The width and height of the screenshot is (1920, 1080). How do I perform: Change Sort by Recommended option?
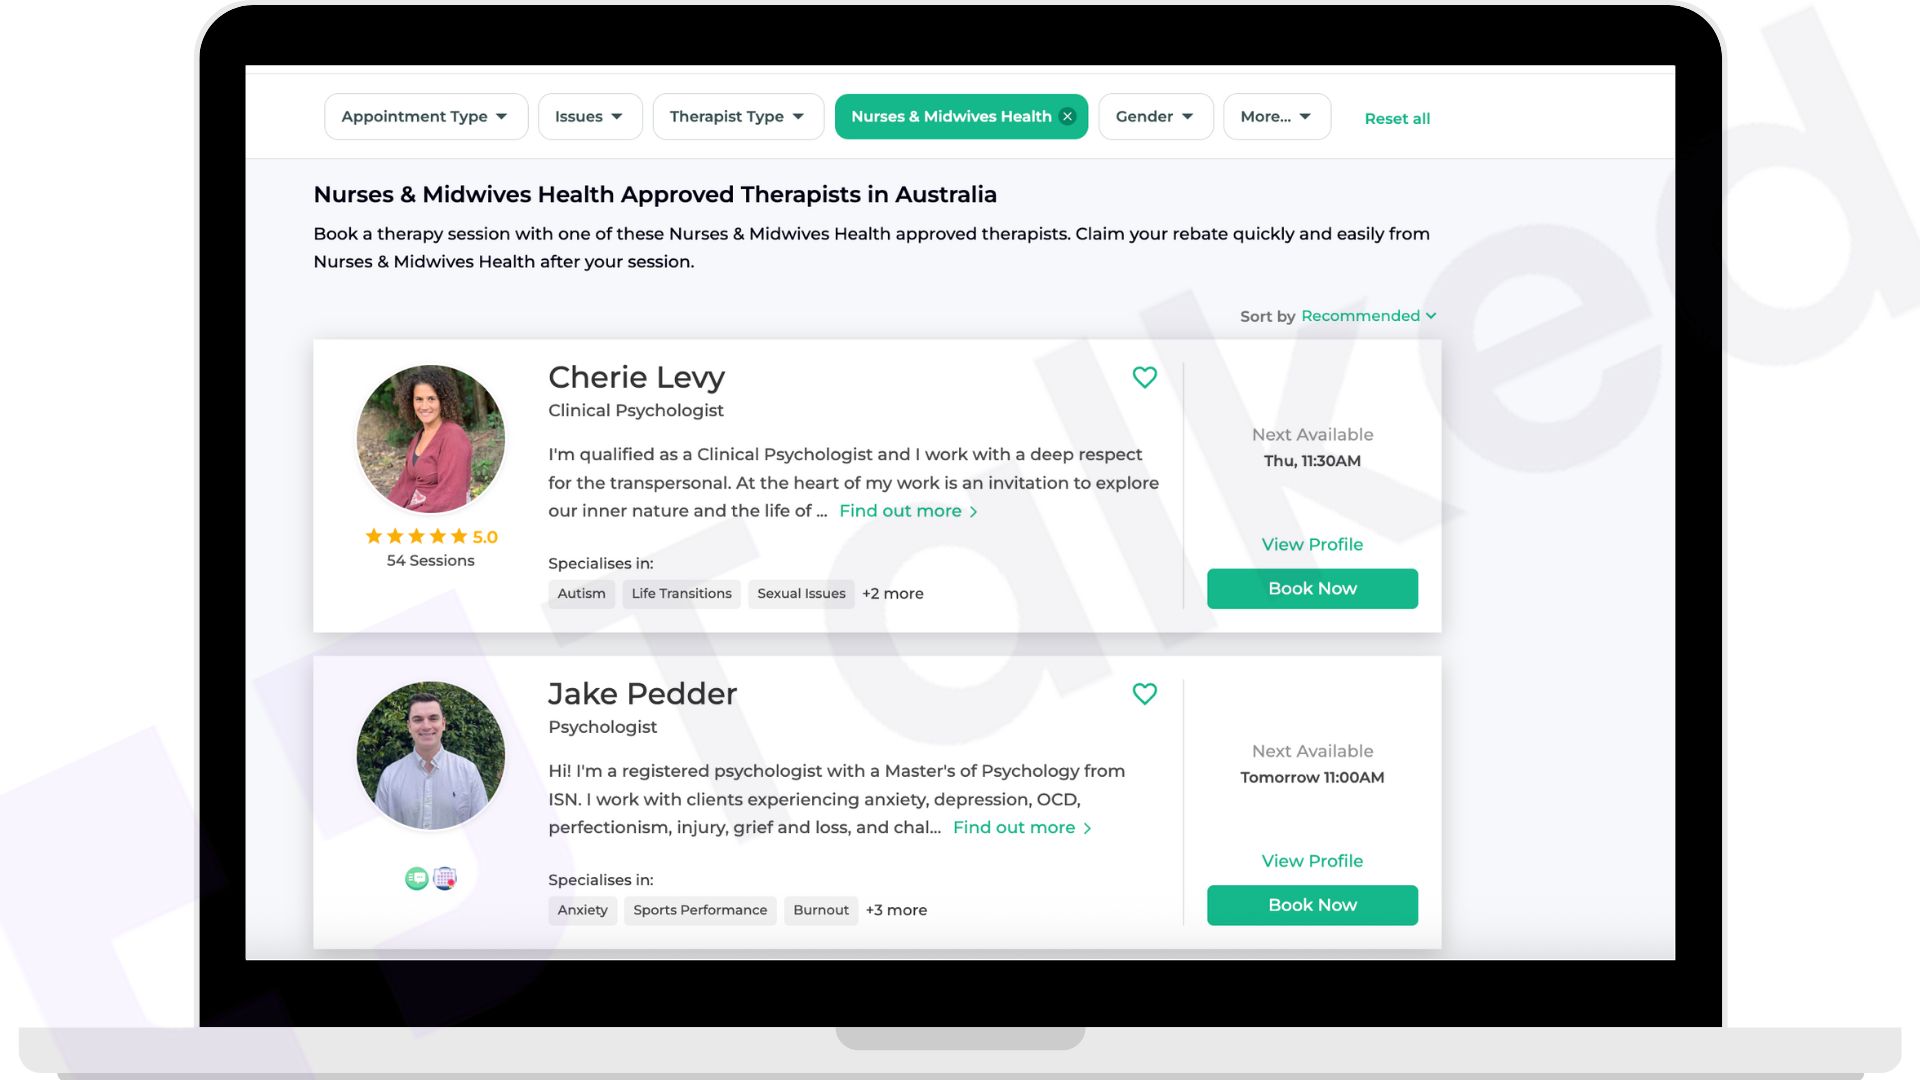point(1368,316)
